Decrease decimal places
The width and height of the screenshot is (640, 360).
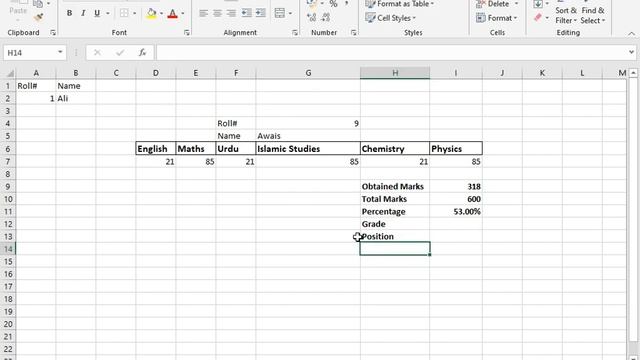pos(326,17)
